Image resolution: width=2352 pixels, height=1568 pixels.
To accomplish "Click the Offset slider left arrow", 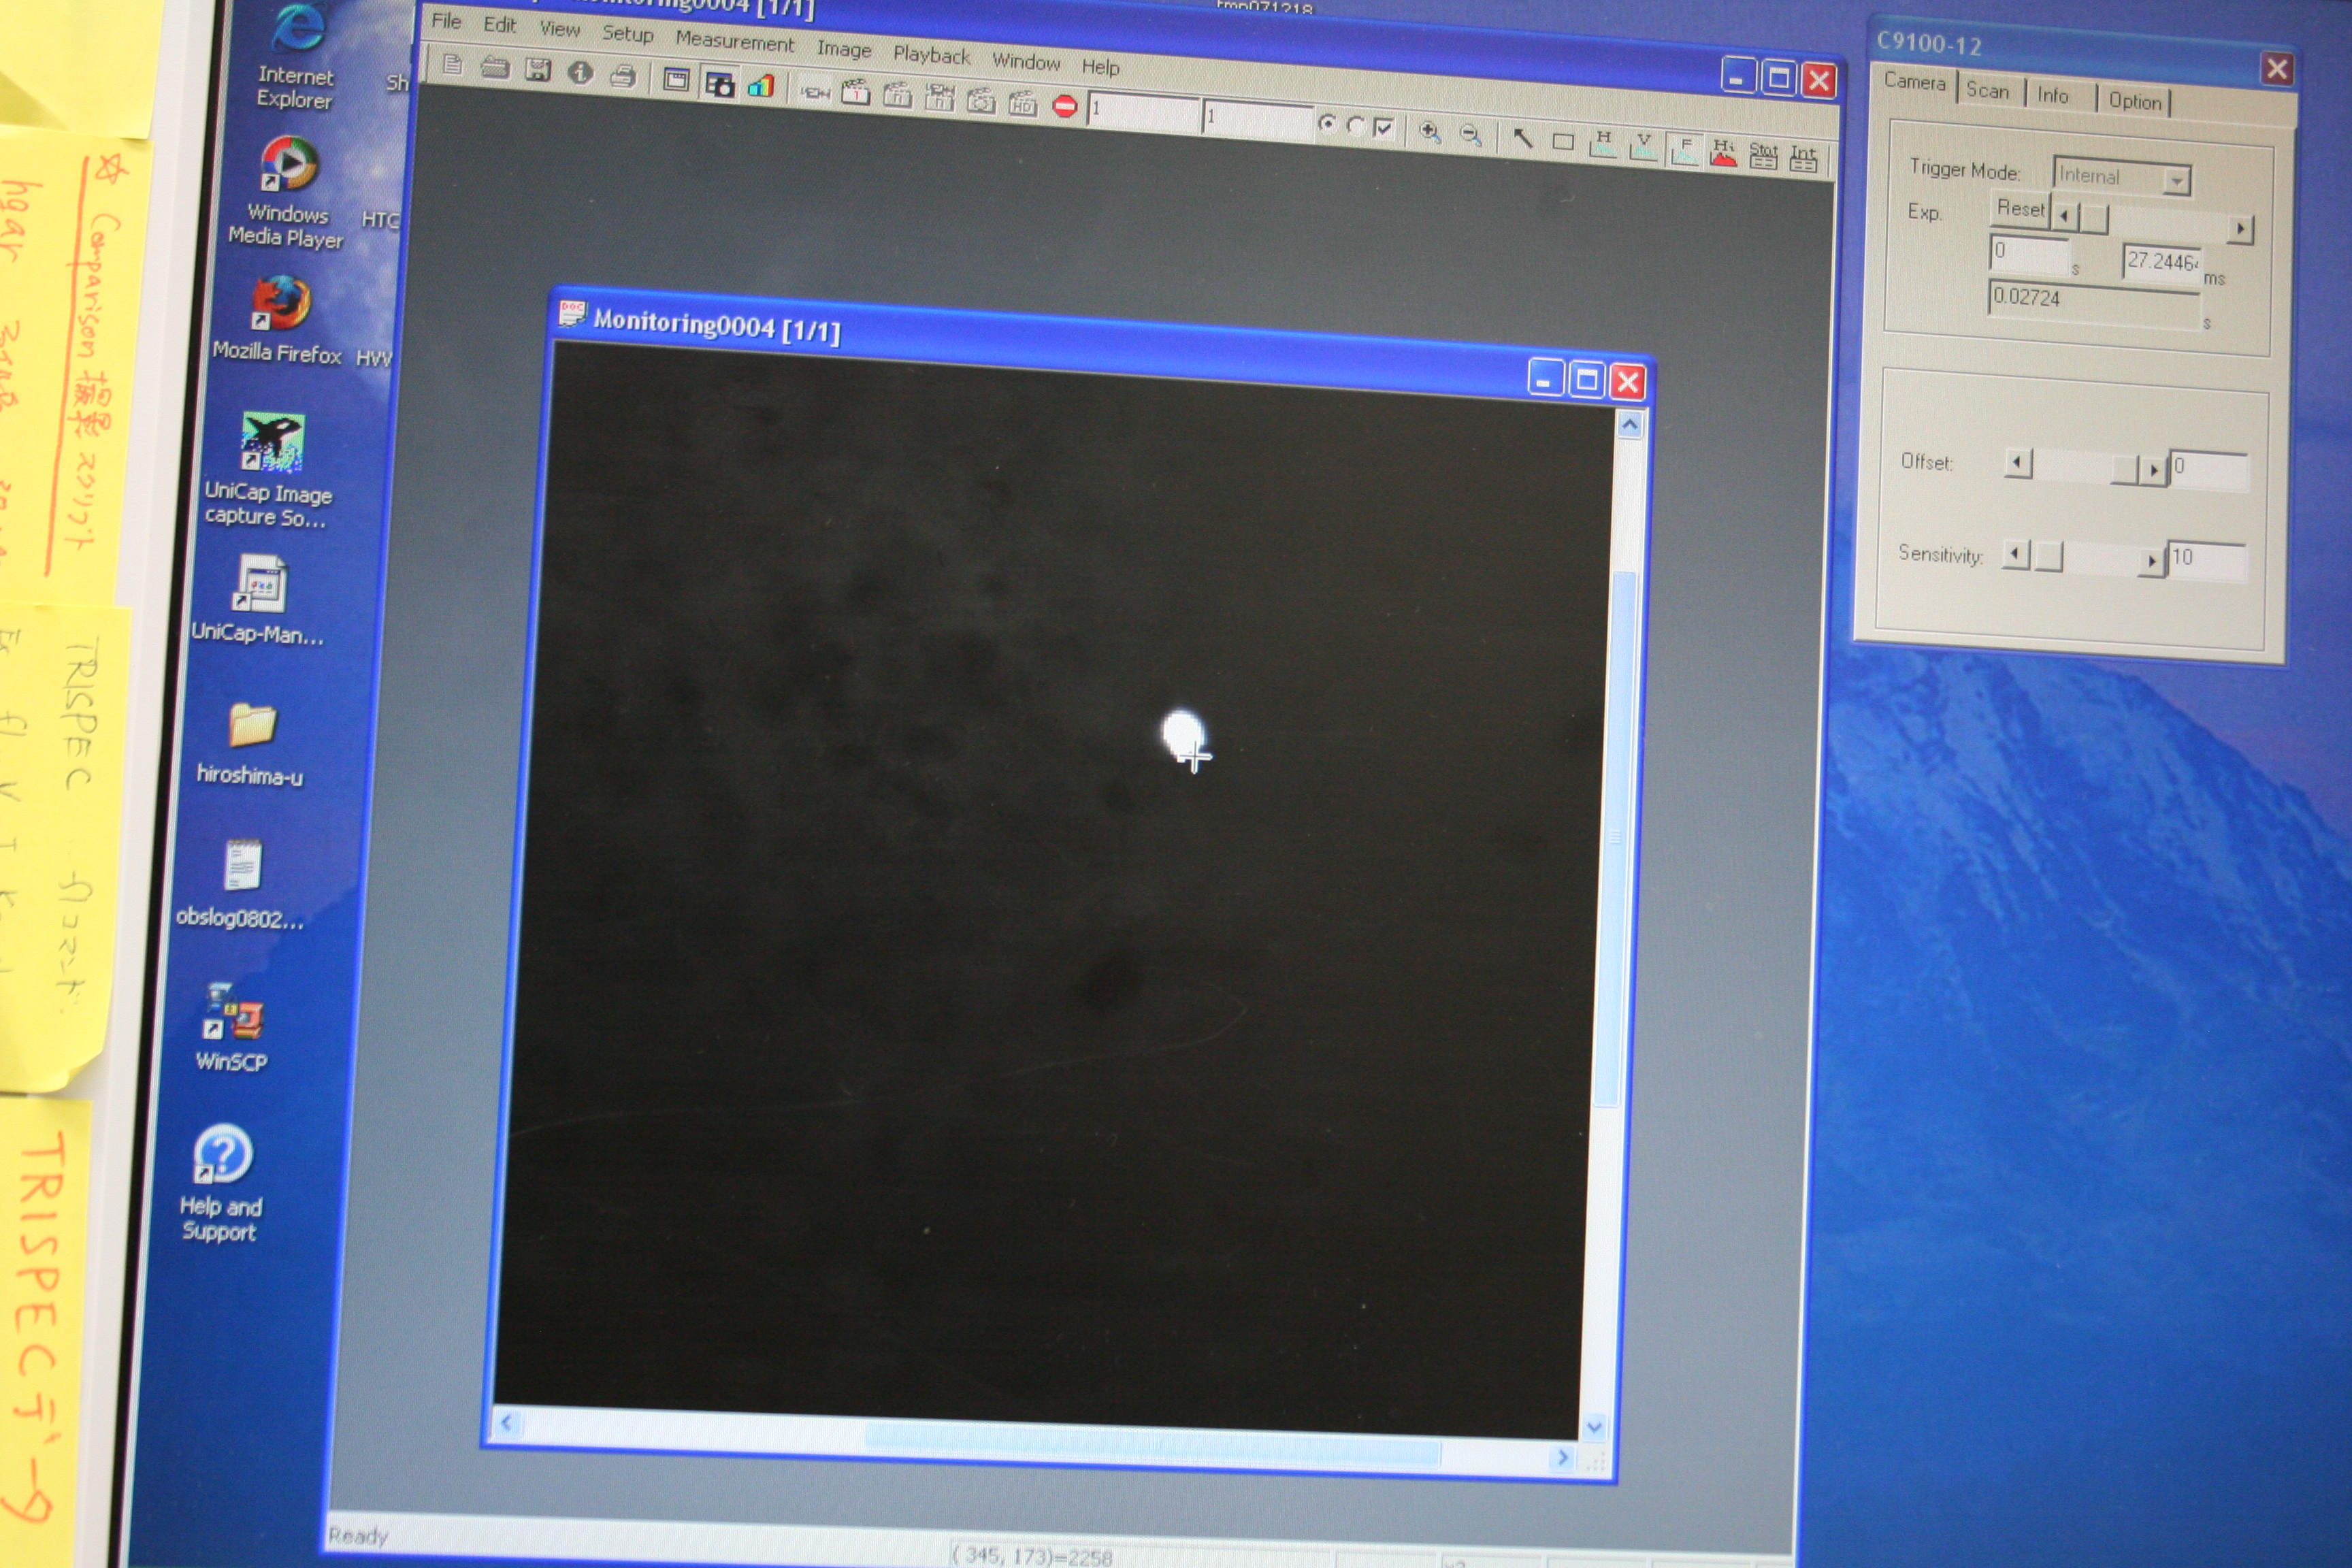I will [2018, 463].
